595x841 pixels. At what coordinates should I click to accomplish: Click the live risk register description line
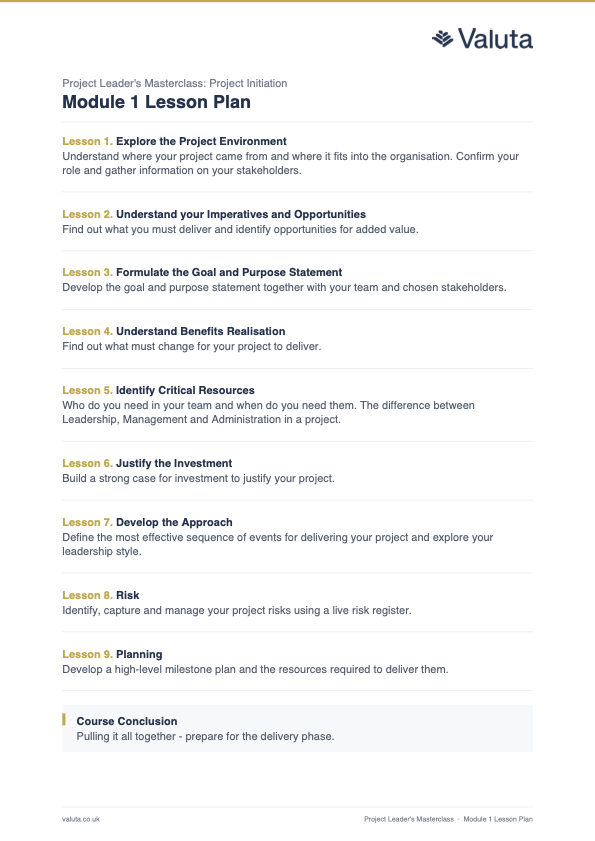[x=237, y=610]
